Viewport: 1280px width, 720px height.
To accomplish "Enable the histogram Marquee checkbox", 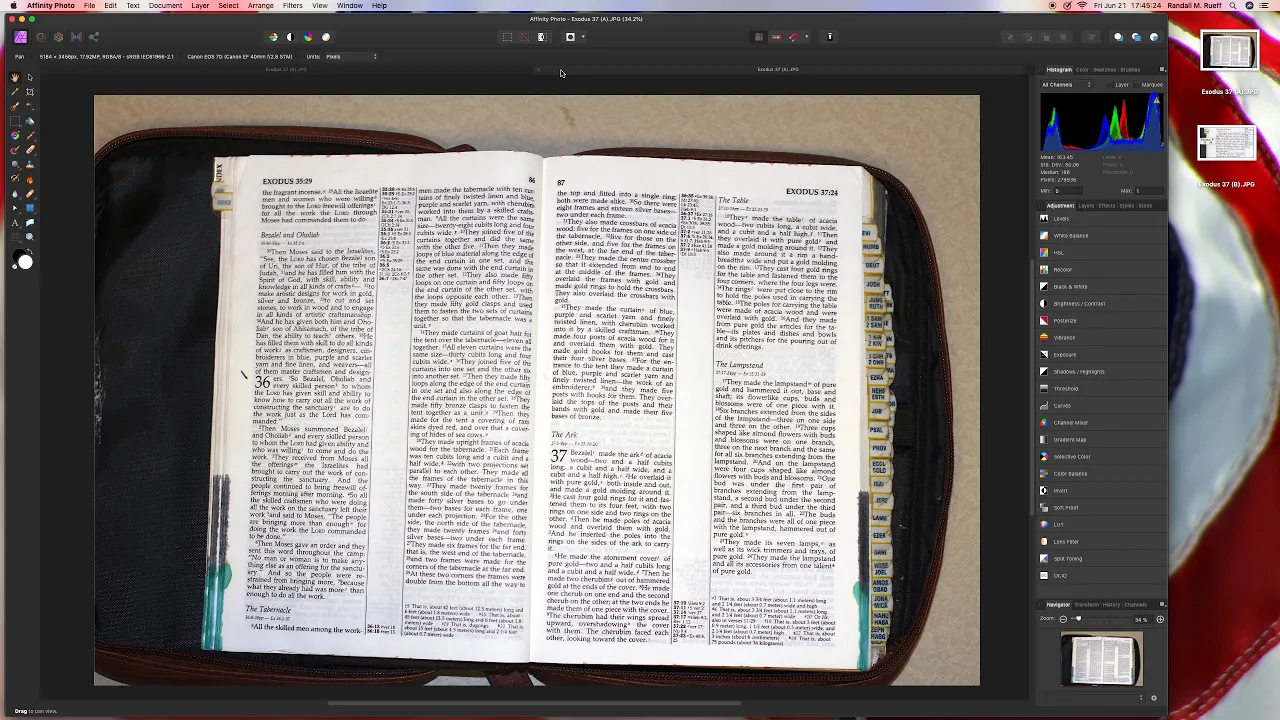I will click(x=1137, y=85).
